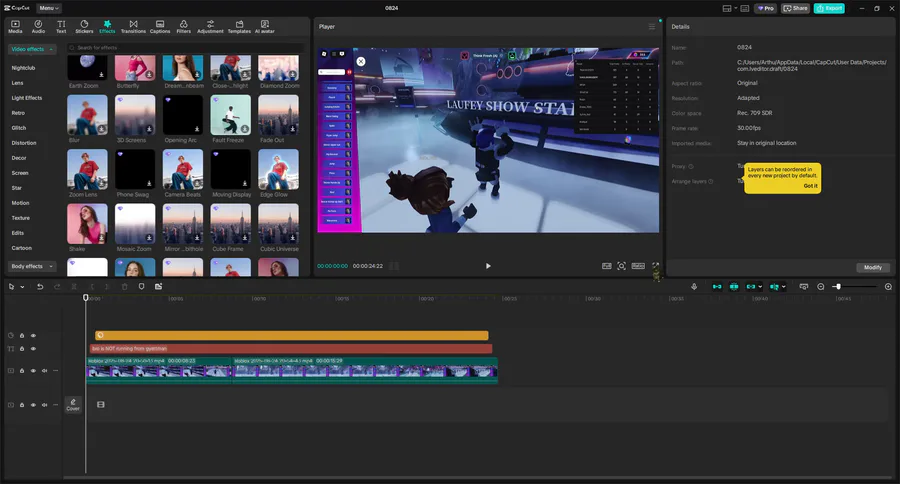The width and height of the screenshot is (900, 484).
Task: Select the Shake effect thumbnail
Action: [87, 224]
